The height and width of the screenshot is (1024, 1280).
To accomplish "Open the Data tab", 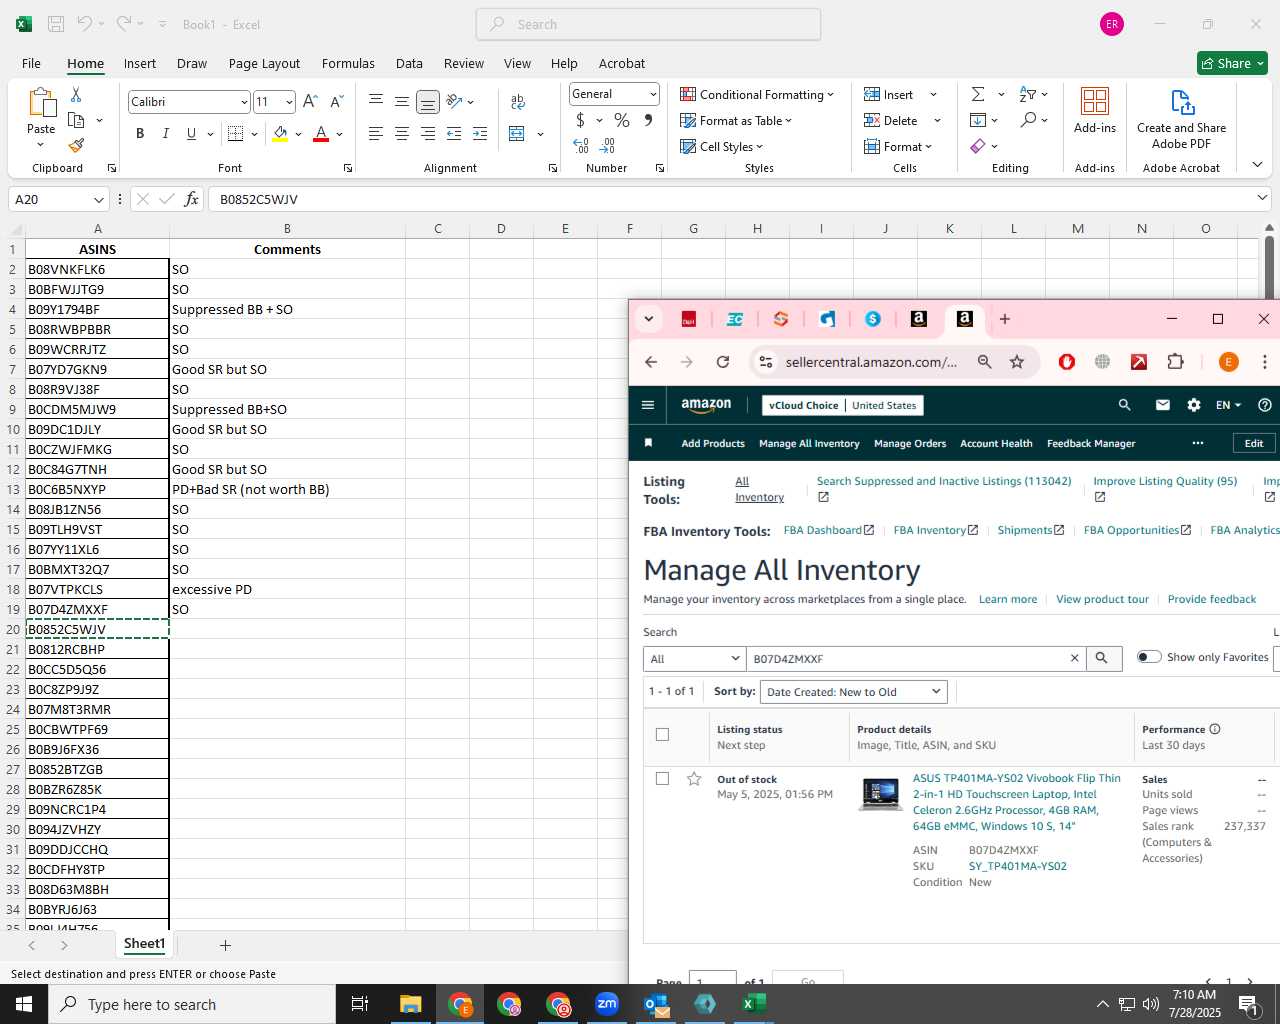I will point(409,63).
